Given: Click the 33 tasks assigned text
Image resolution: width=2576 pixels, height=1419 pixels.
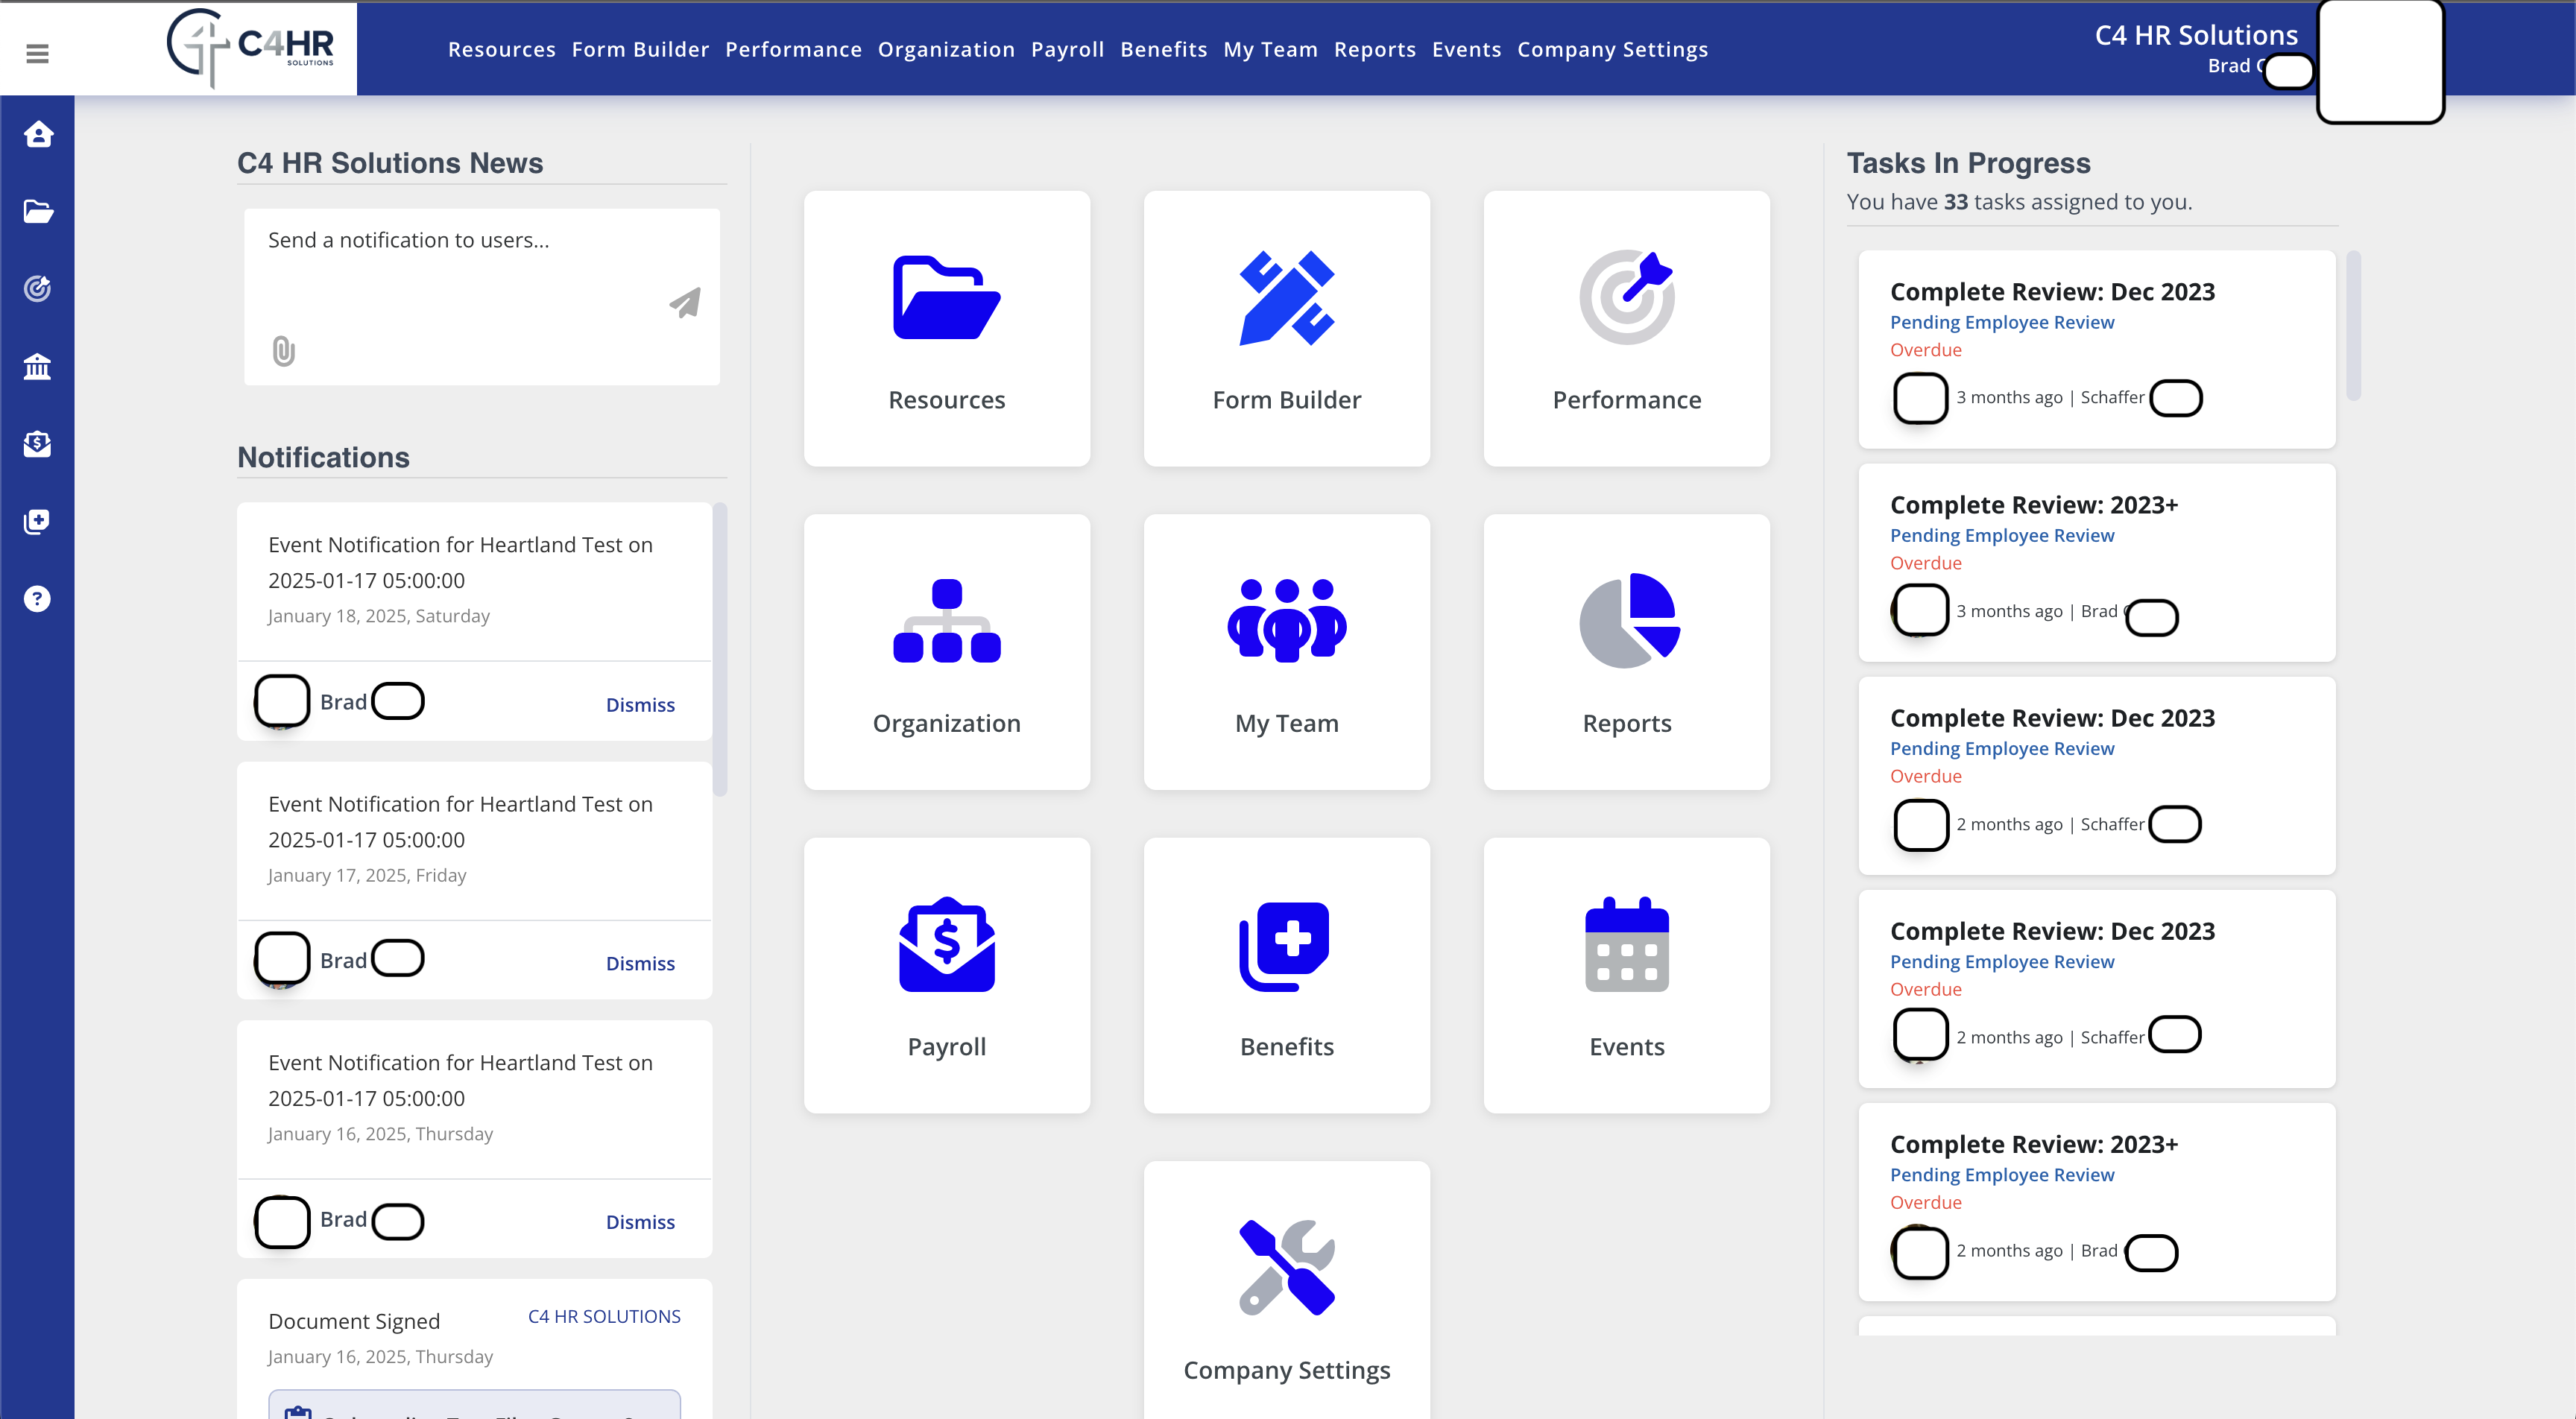Looking at the screenshot, I should 2019,201.
